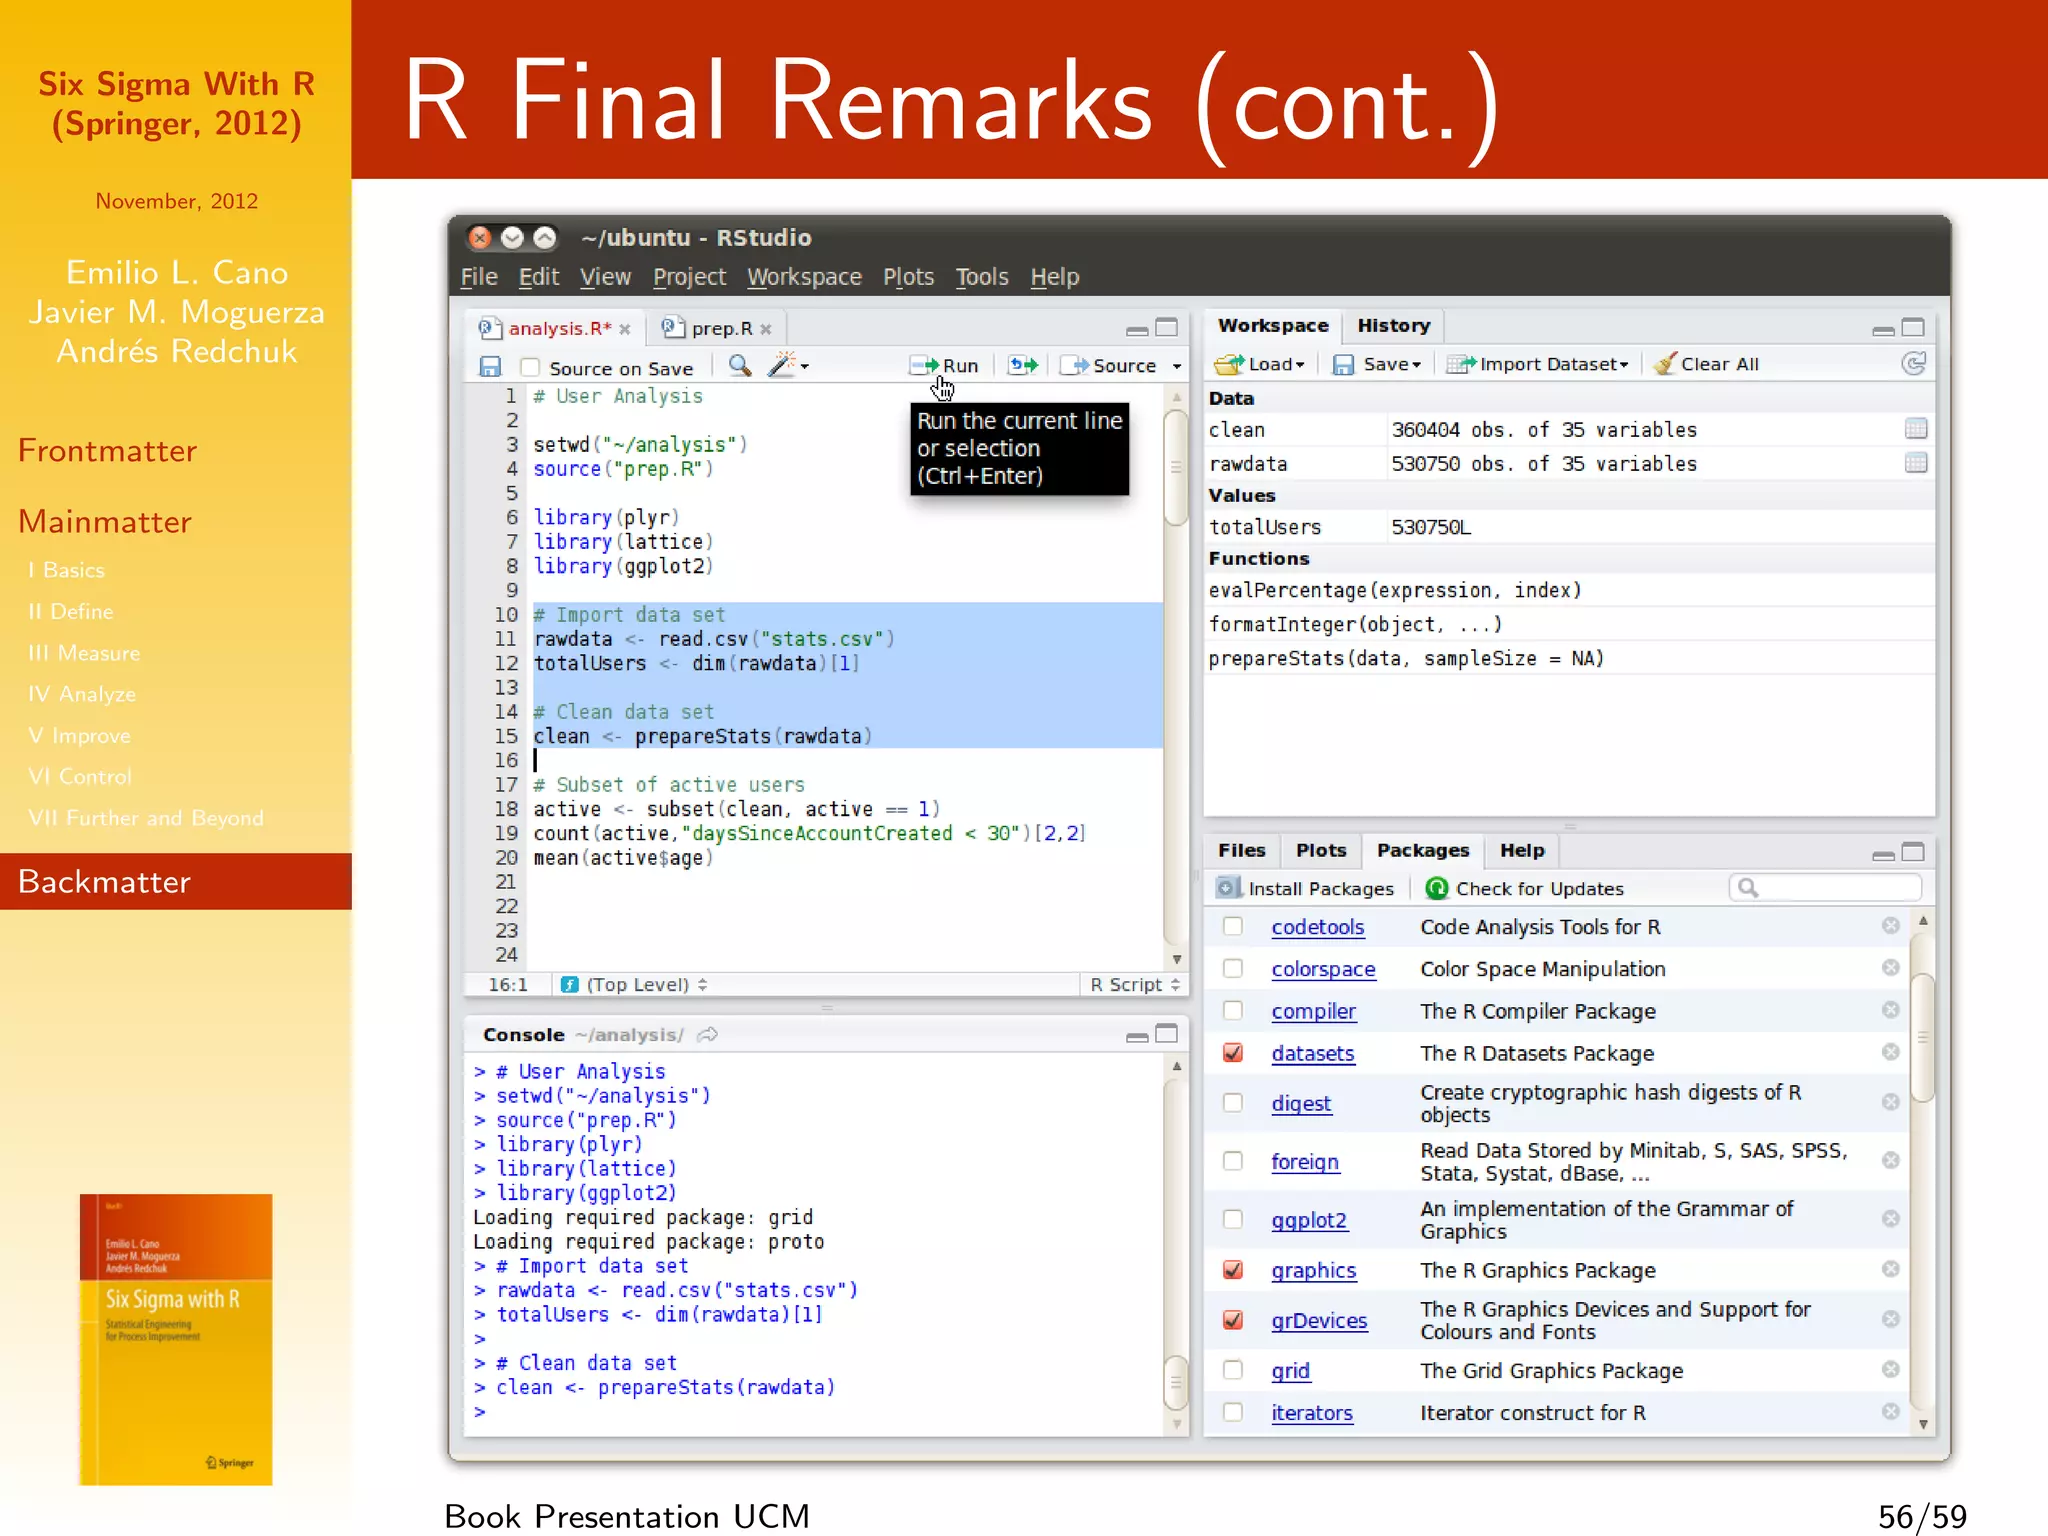View the clean dataset grid icon
Image resolution: width=2048 pixels, height=1536 pixels.
coord(1915,429)
